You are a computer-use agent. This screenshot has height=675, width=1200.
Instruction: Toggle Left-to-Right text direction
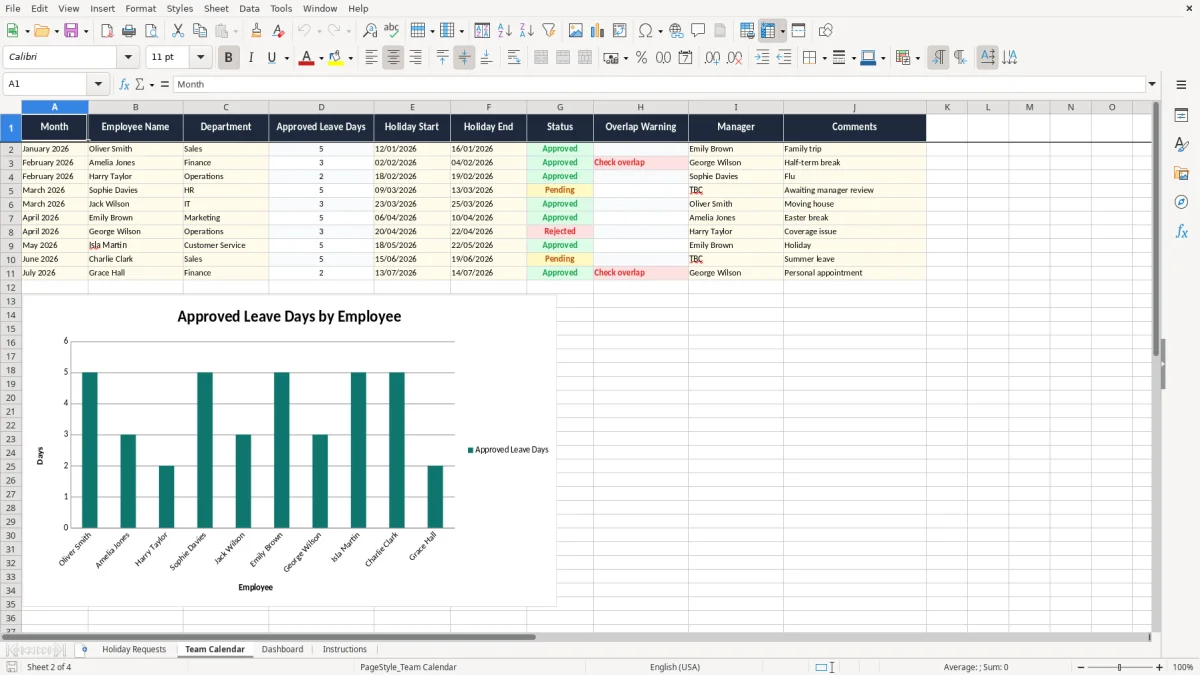point(938,58)
